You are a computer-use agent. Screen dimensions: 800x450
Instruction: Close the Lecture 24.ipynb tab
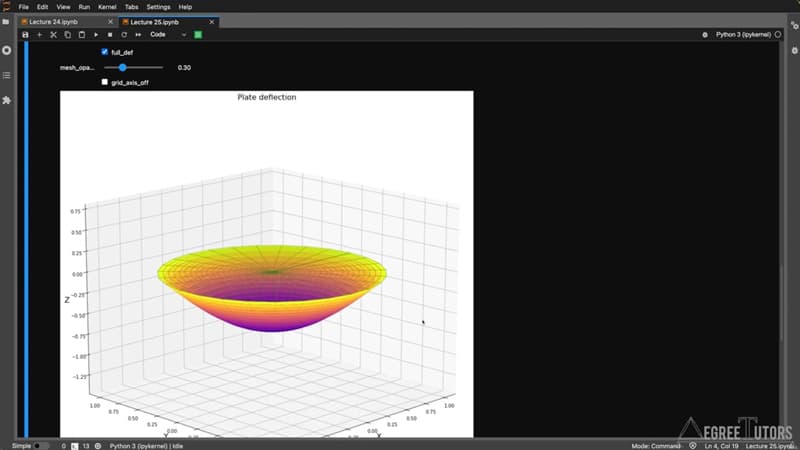[x=110, y=22]
